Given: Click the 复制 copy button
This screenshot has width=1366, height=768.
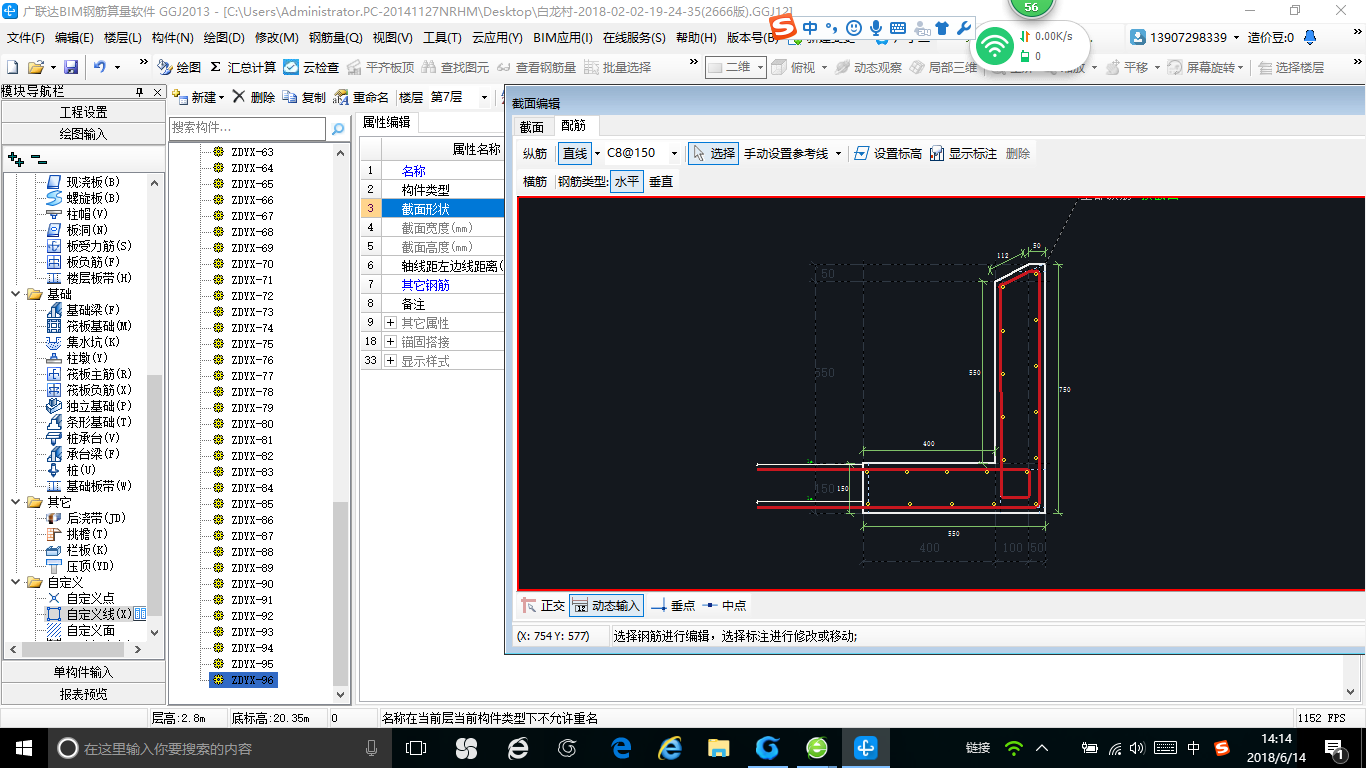Looking at the screenshot, I should 304,97.
